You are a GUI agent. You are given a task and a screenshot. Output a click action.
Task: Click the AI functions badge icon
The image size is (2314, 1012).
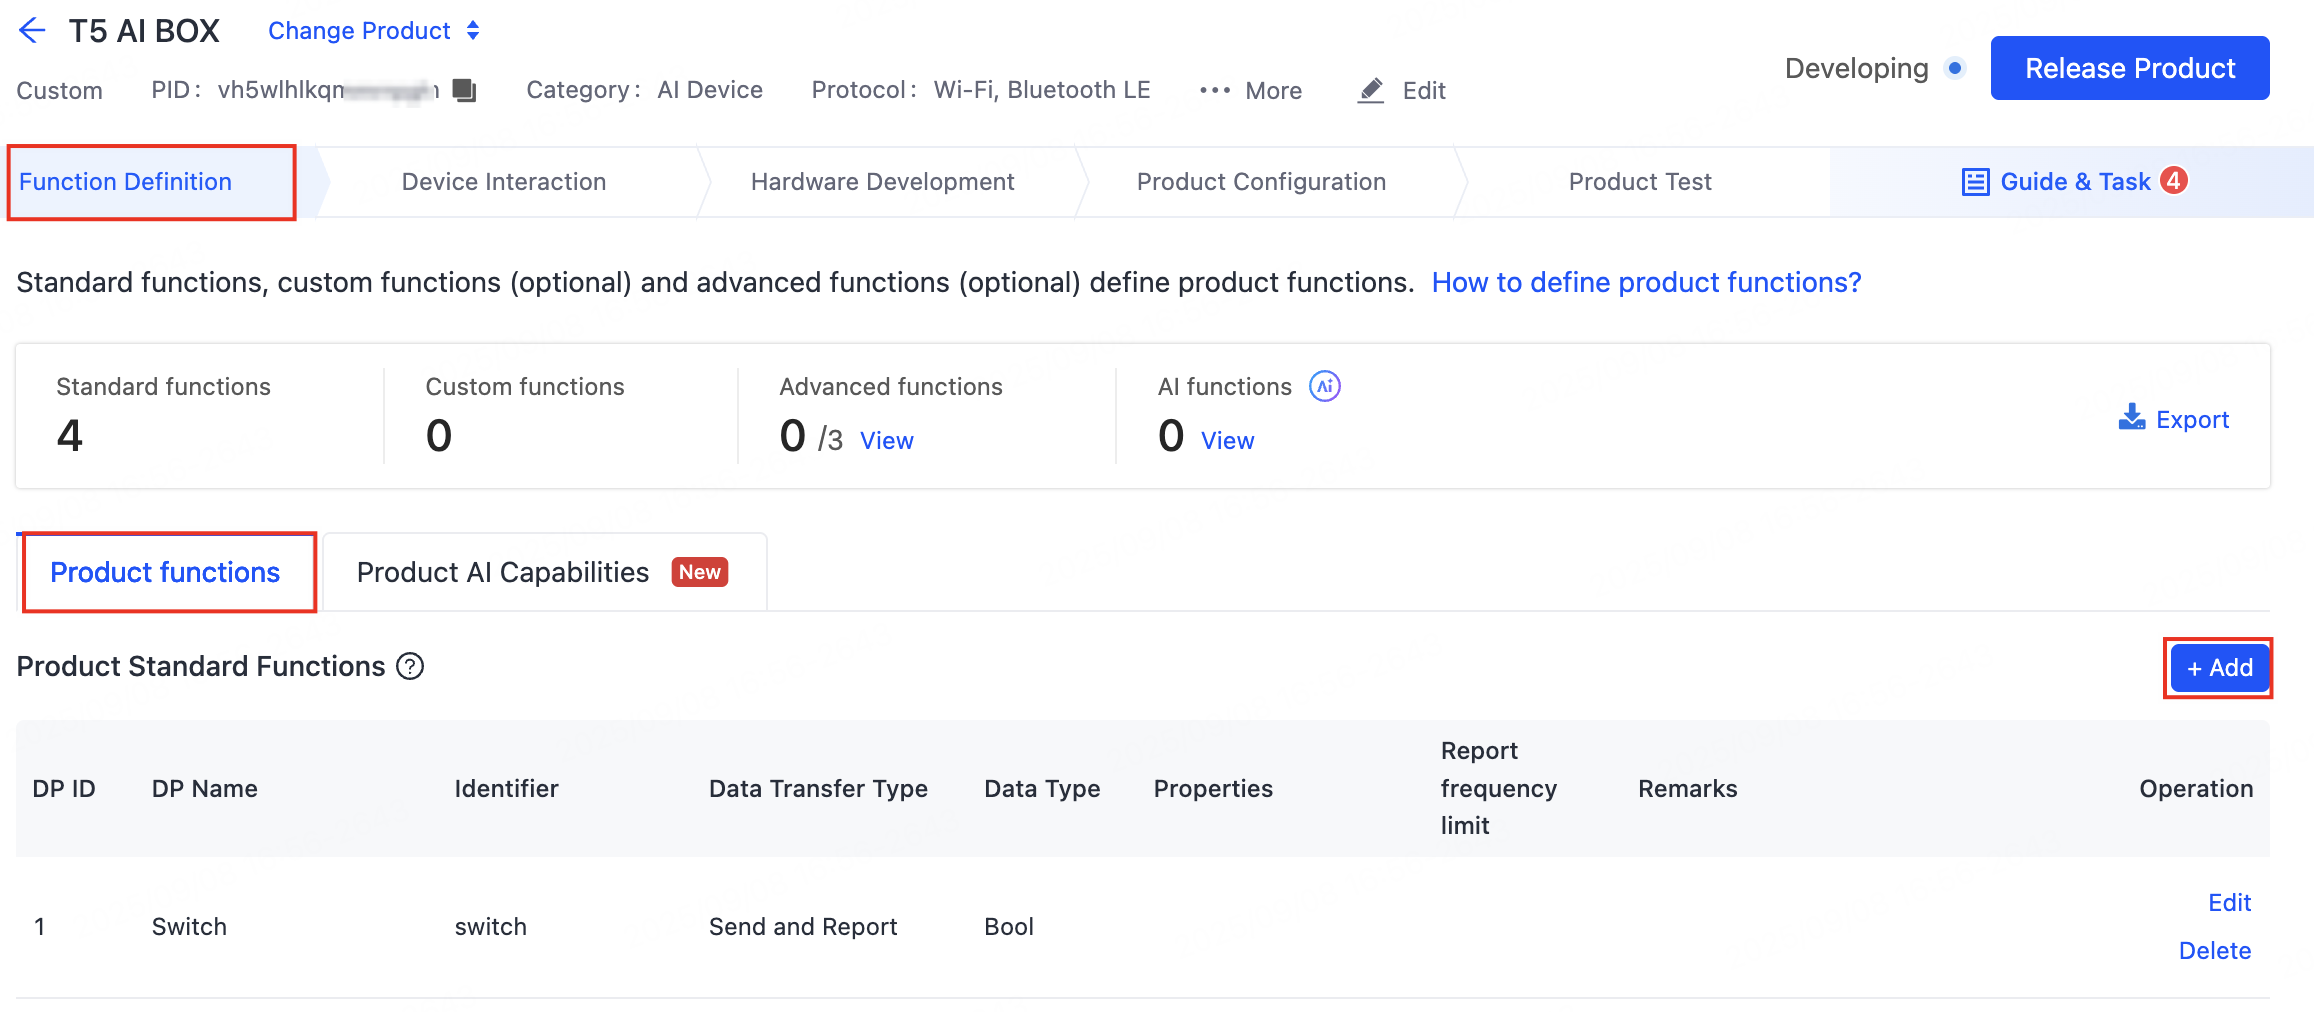(x=1325, y=386)
